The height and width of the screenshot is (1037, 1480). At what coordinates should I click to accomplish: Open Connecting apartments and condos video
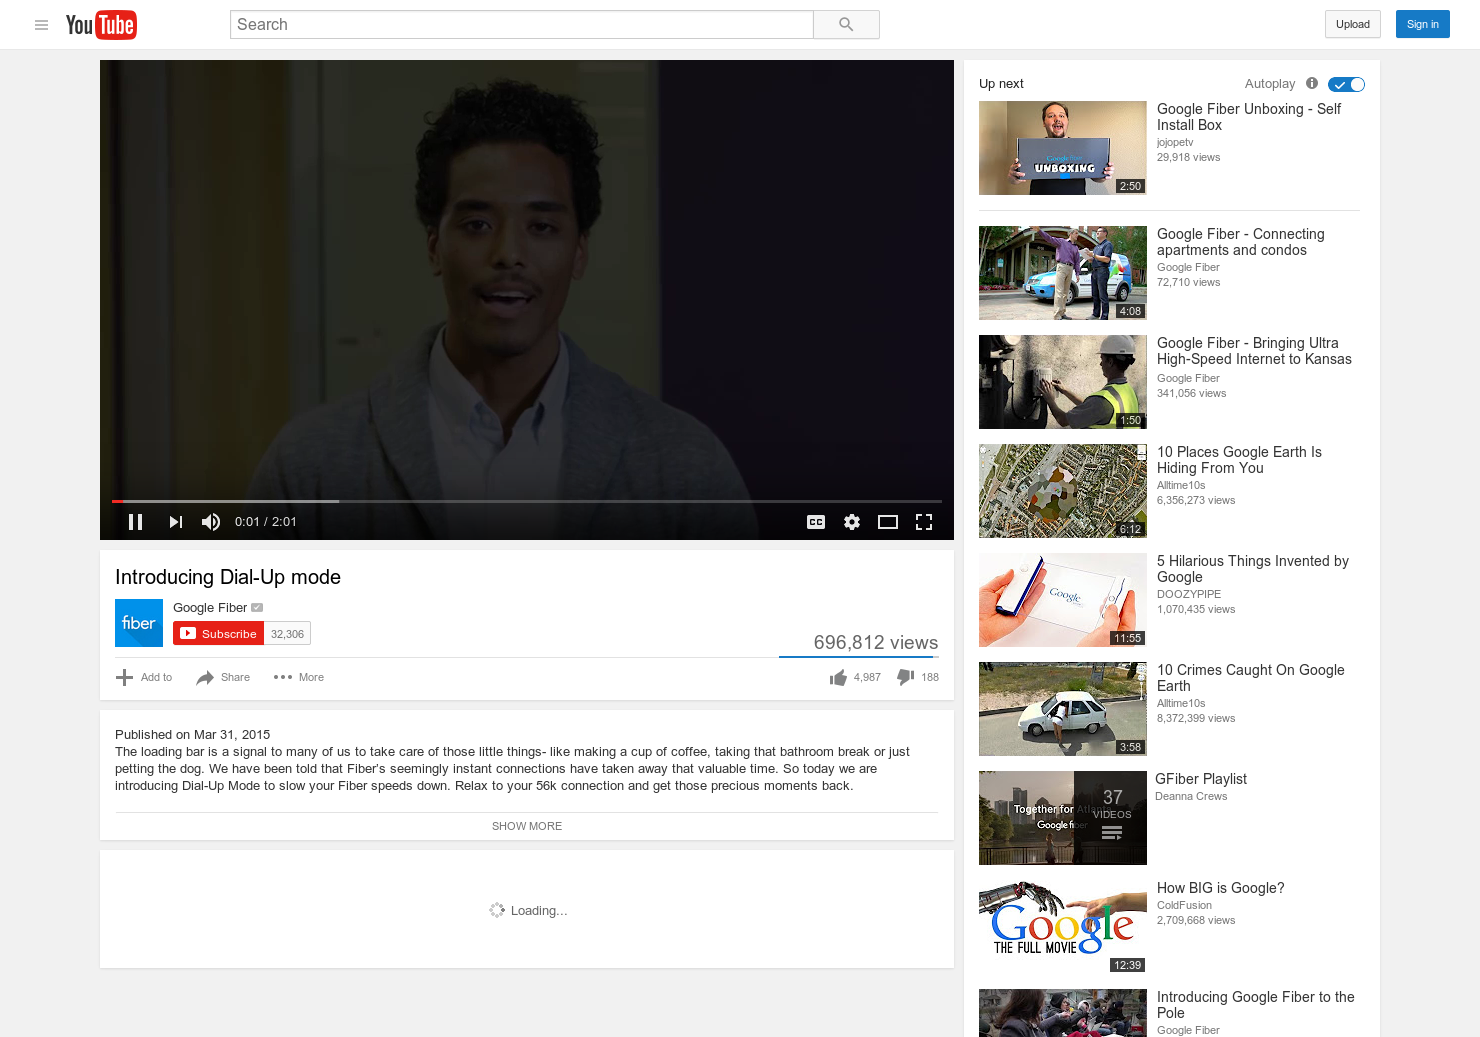1240,242
